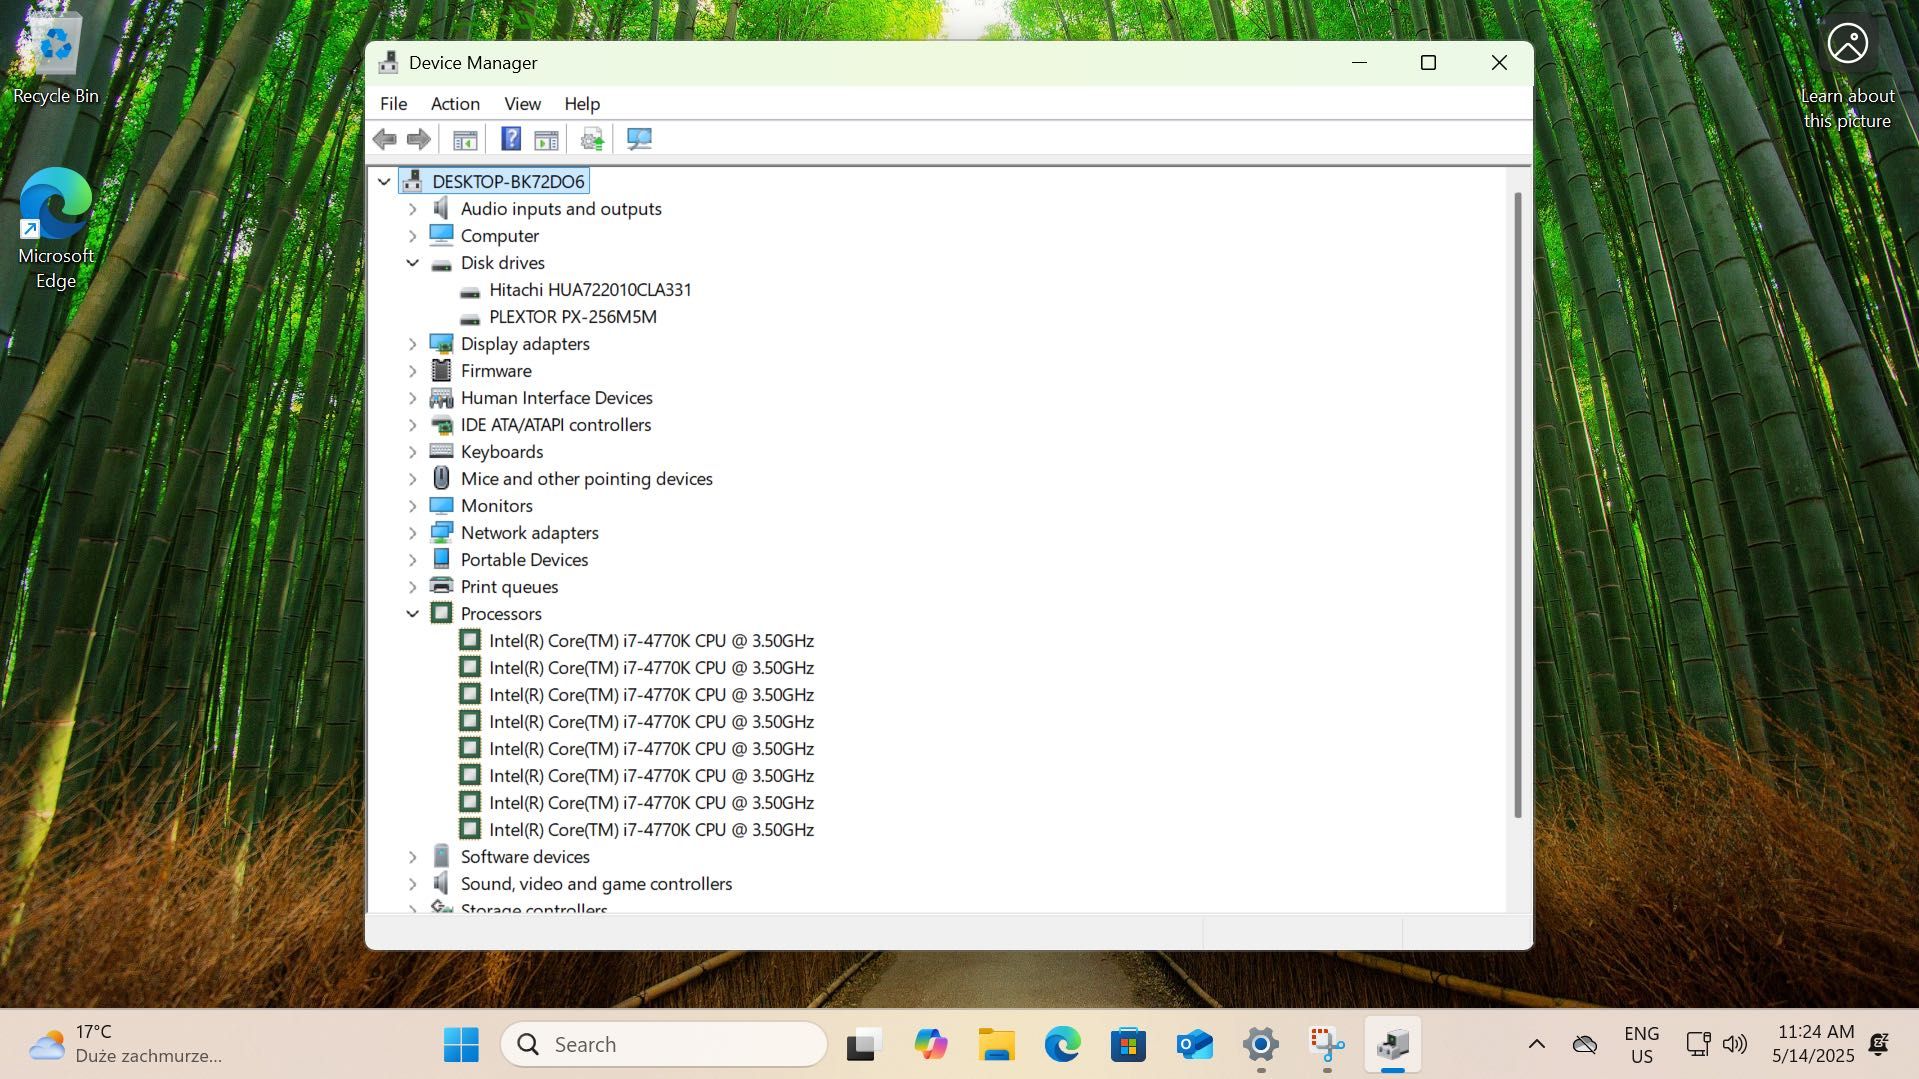This screenshot has width=1919, height=1079.
Task: Open the Action menu
Action: (x=455, y=104)
